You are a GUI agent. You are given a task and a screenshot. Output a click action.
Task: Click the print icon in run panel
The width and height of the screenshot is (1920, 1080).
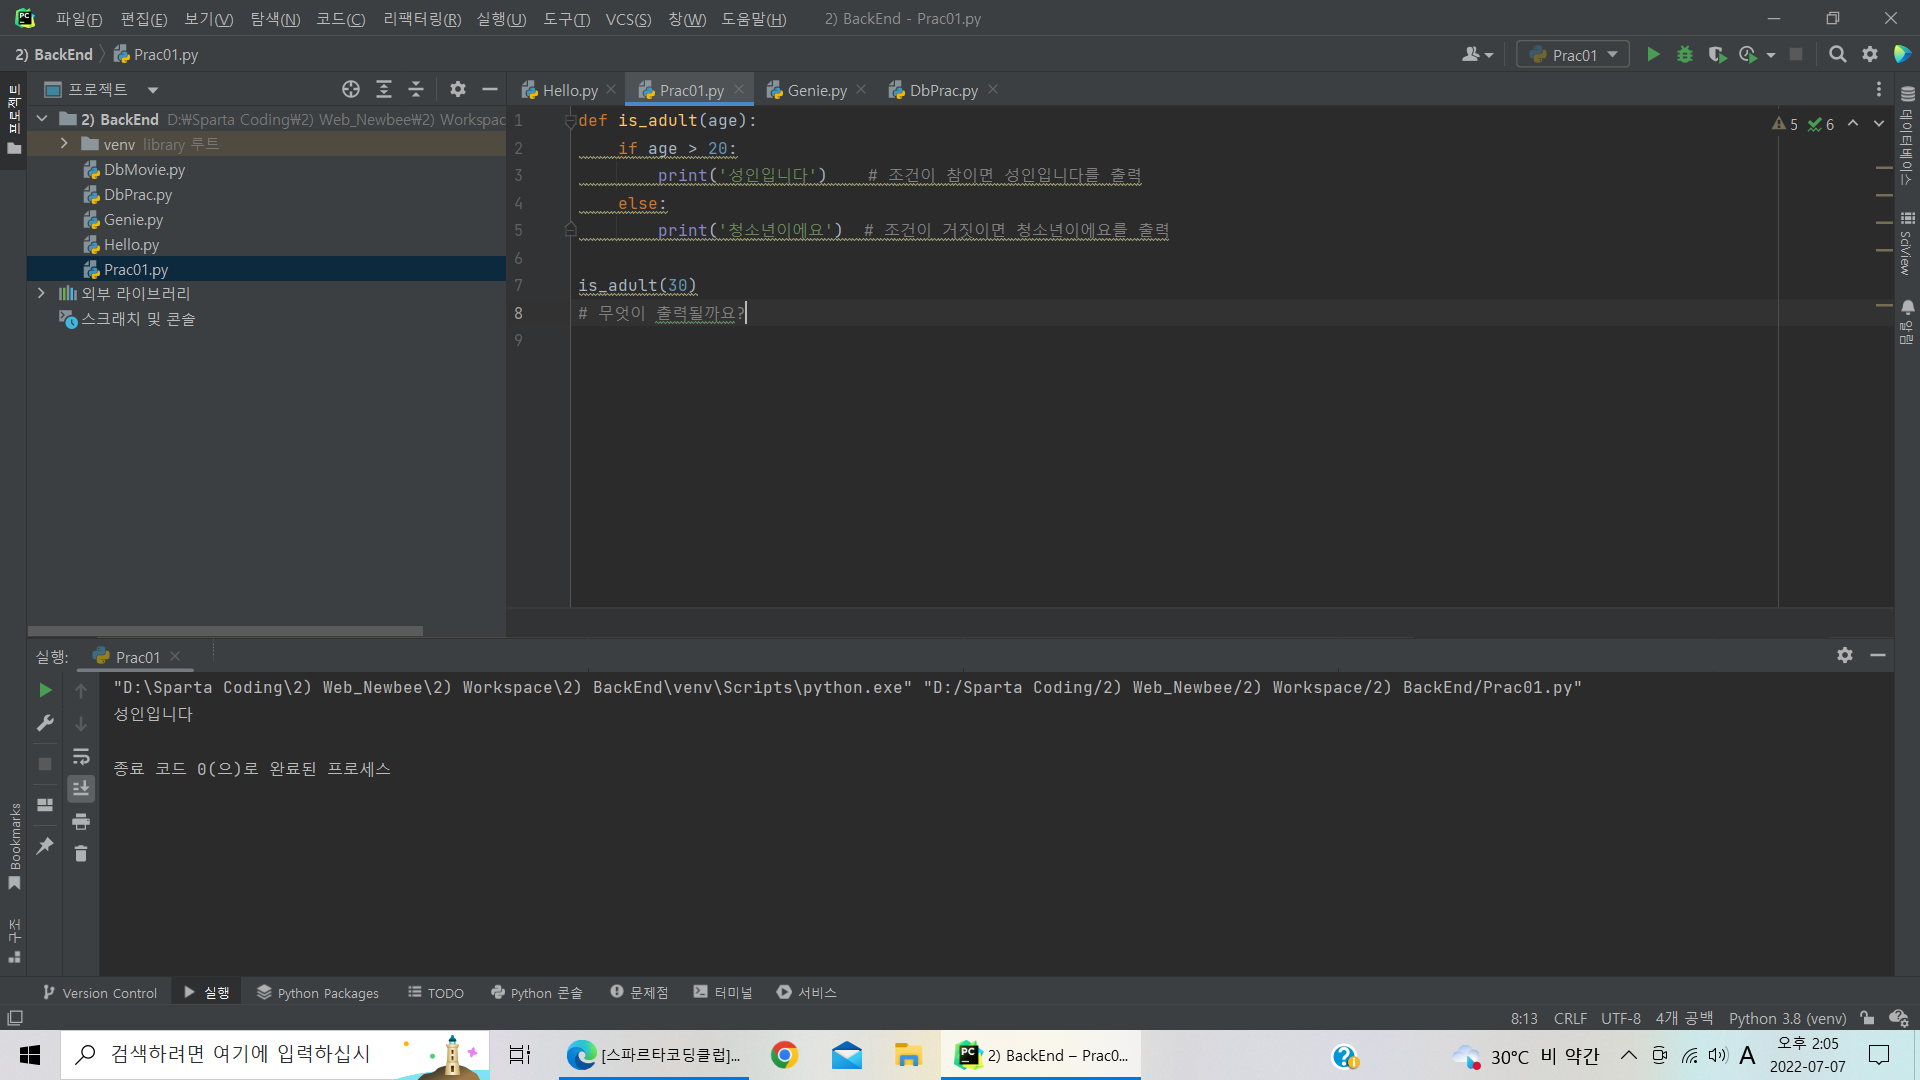(x=81, y=822)
